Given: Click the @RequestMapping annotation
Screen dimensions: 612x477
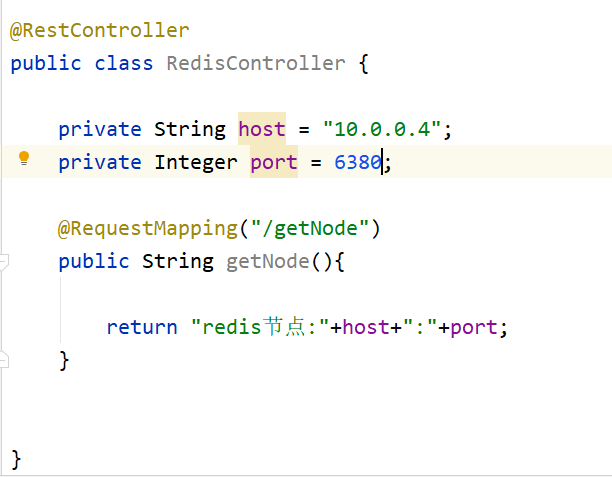Looking at the screenshot, I should [x=148, y=228].
